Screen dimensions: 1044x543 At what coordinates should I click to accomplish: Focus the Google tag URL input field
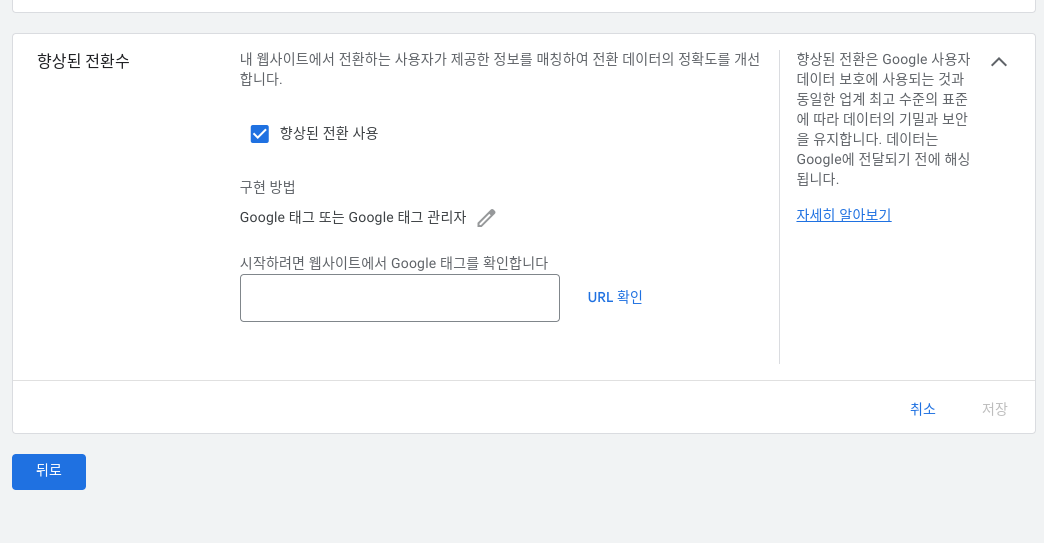[x=399, y=298]
